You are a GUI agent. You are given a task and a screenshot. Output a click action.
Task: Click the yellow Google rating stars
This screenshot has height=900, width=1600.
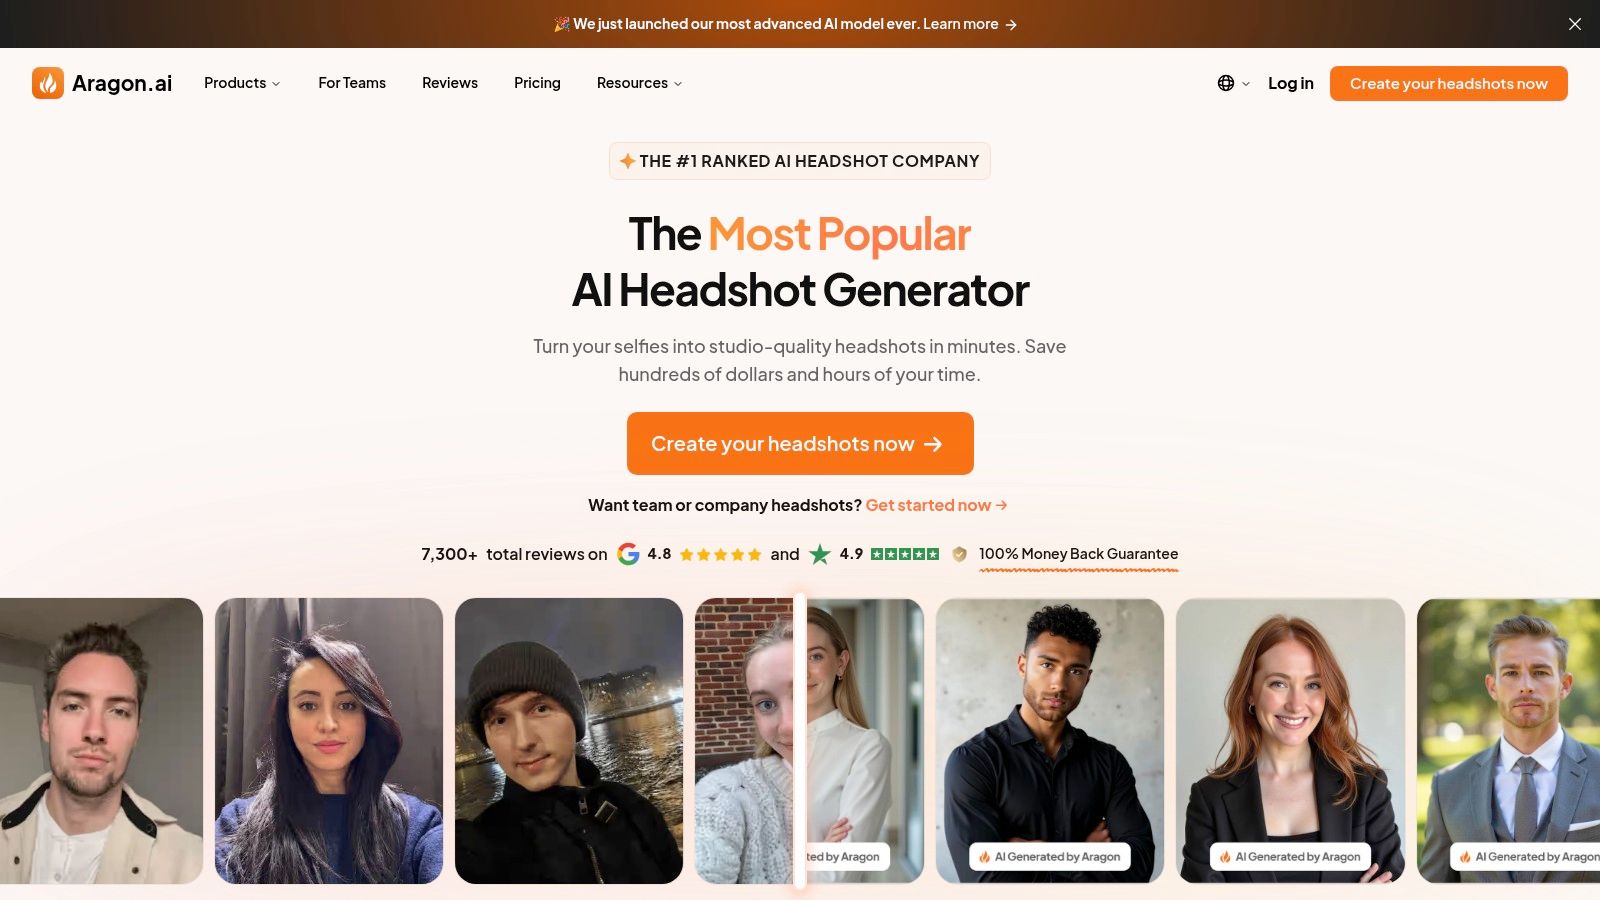pos(720,554)
